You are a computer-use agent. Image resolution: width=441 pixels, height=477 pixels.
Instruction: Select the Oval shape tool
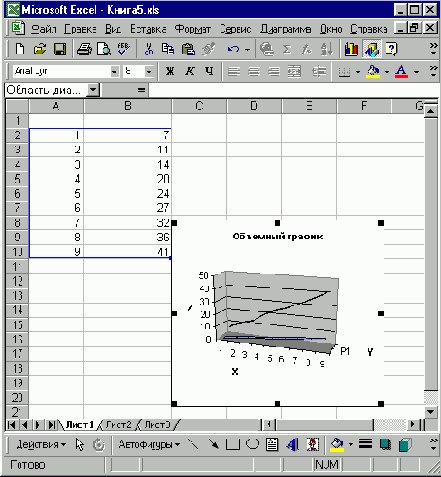tap(252, 444)
